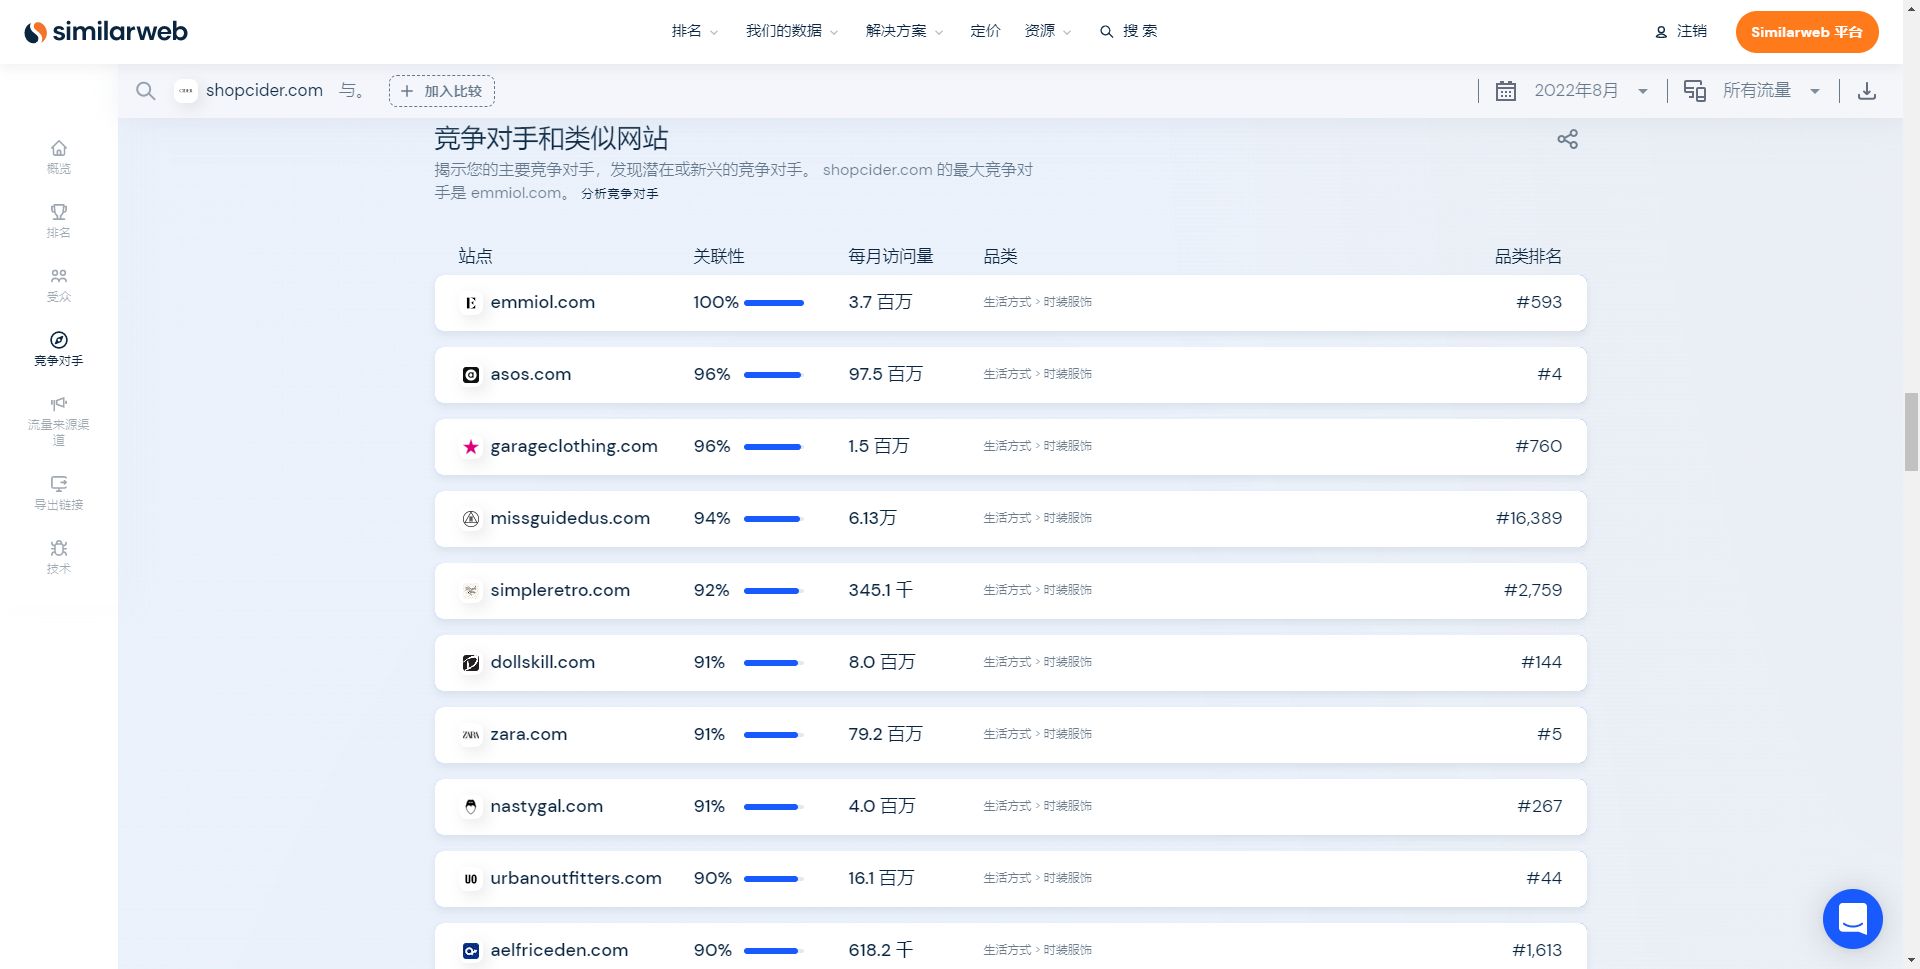1920x969 pixels.
Task: Click the 品类排名 column header
Action: (x=1528, y=256)
